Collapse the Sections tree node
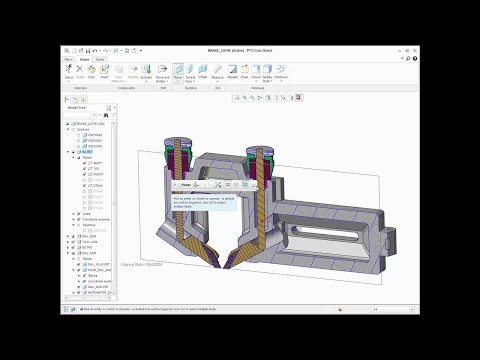Screen dimensions: 480x360 tap(68, 129)
